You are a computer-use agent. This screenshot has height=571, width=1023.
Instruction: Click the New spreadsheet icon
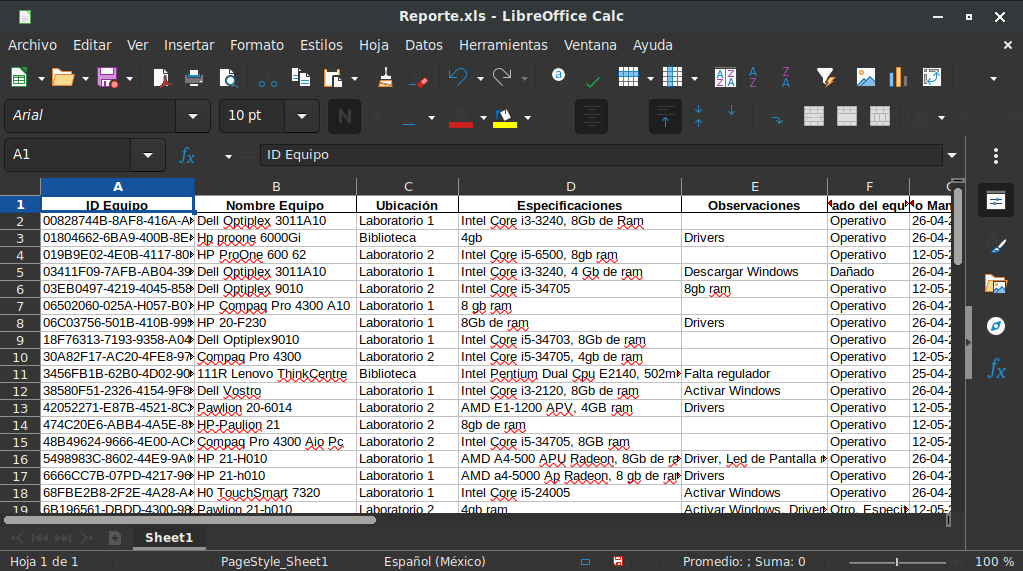coord(19,78)
